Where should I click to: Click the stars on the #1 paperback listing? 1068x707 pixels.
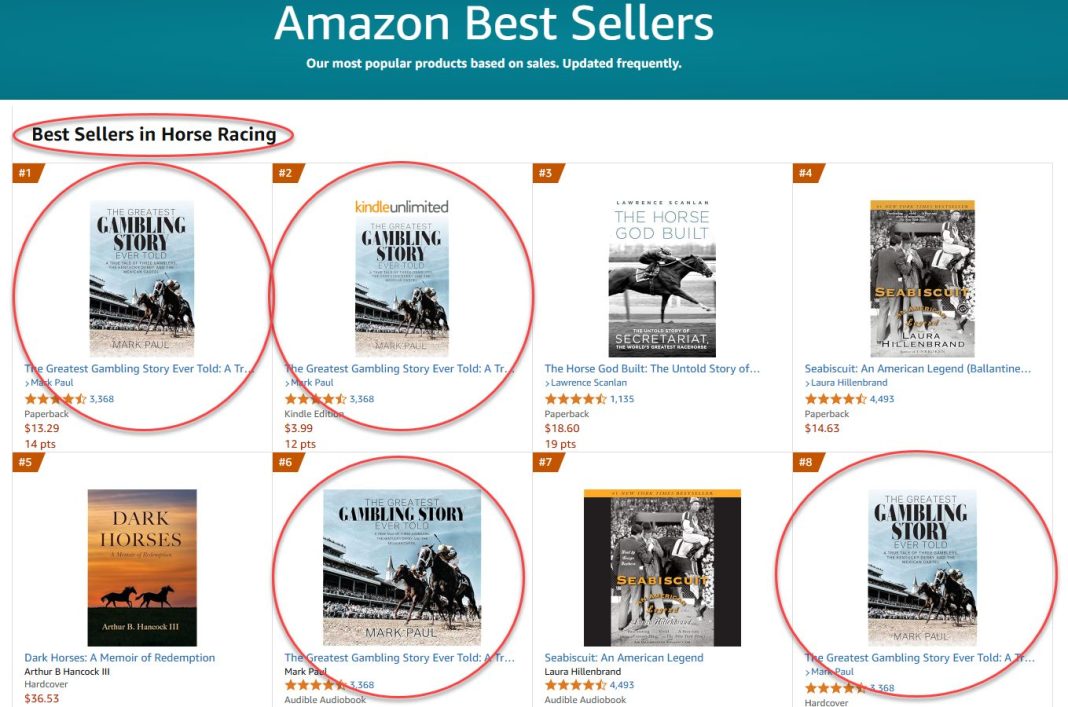55,399
